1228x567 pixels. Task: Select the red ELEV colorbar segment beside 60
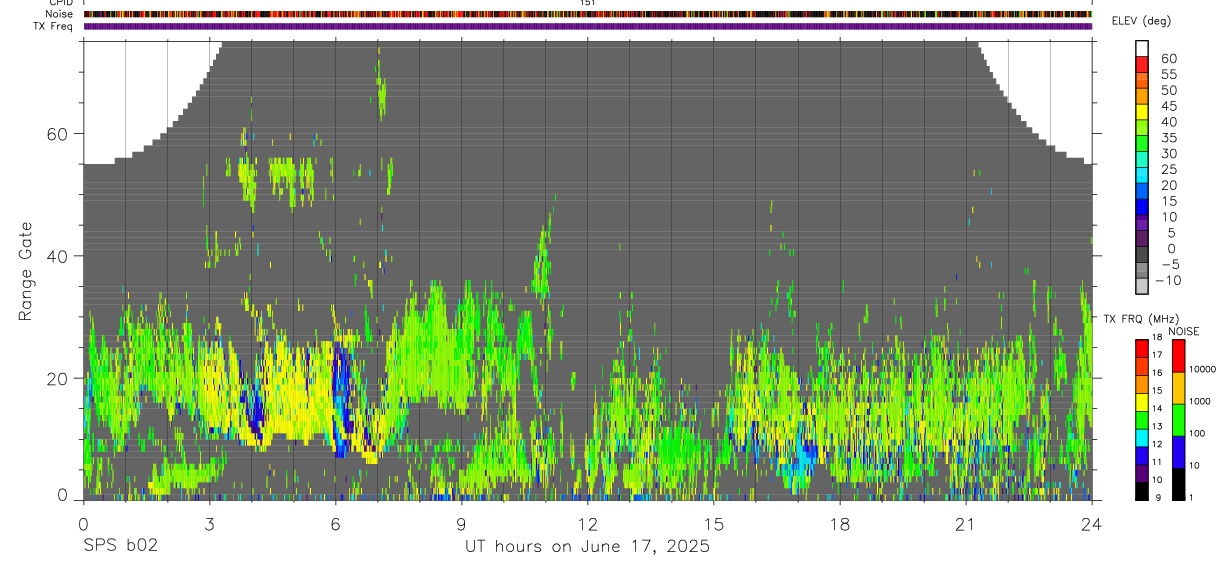(1141, 64)
